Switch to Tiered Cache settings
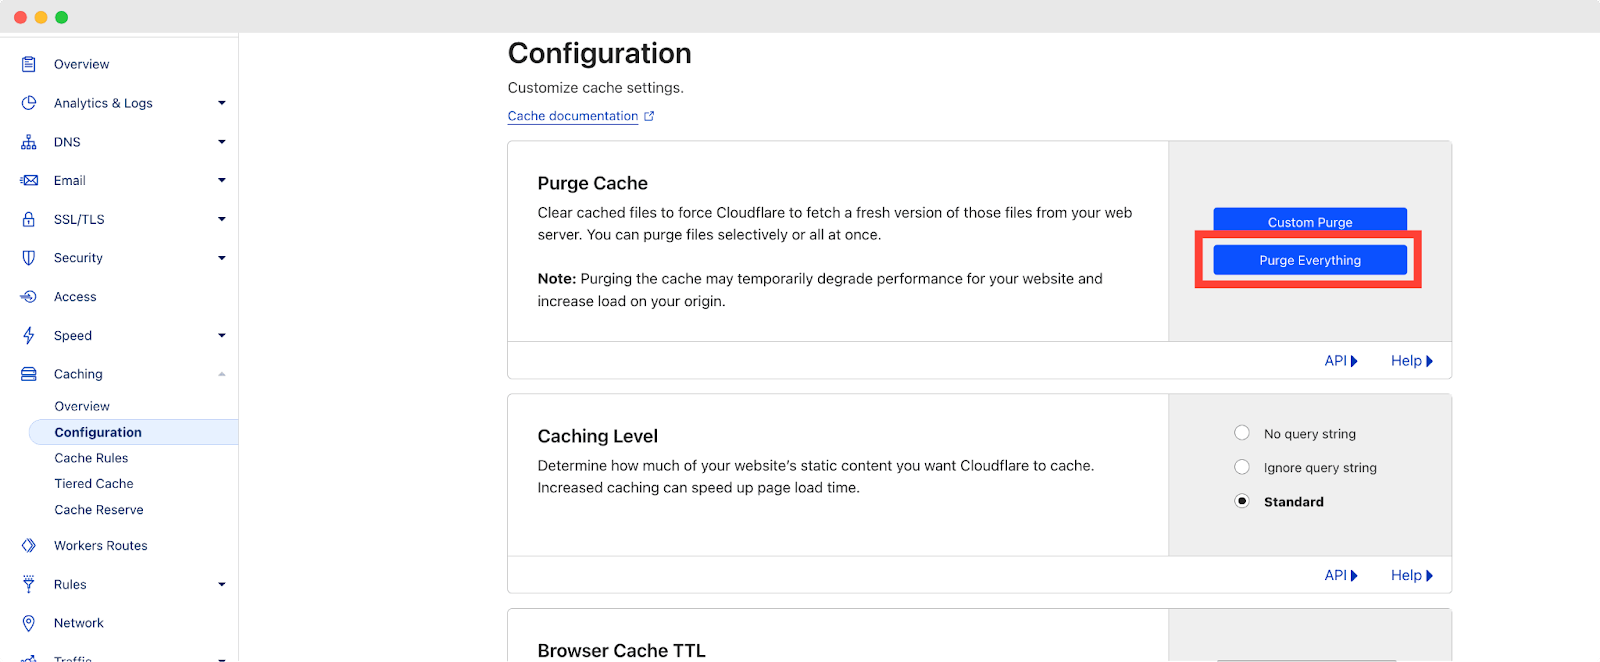Viewport: 1600px width, 662px height. click(x=93, y=483)
